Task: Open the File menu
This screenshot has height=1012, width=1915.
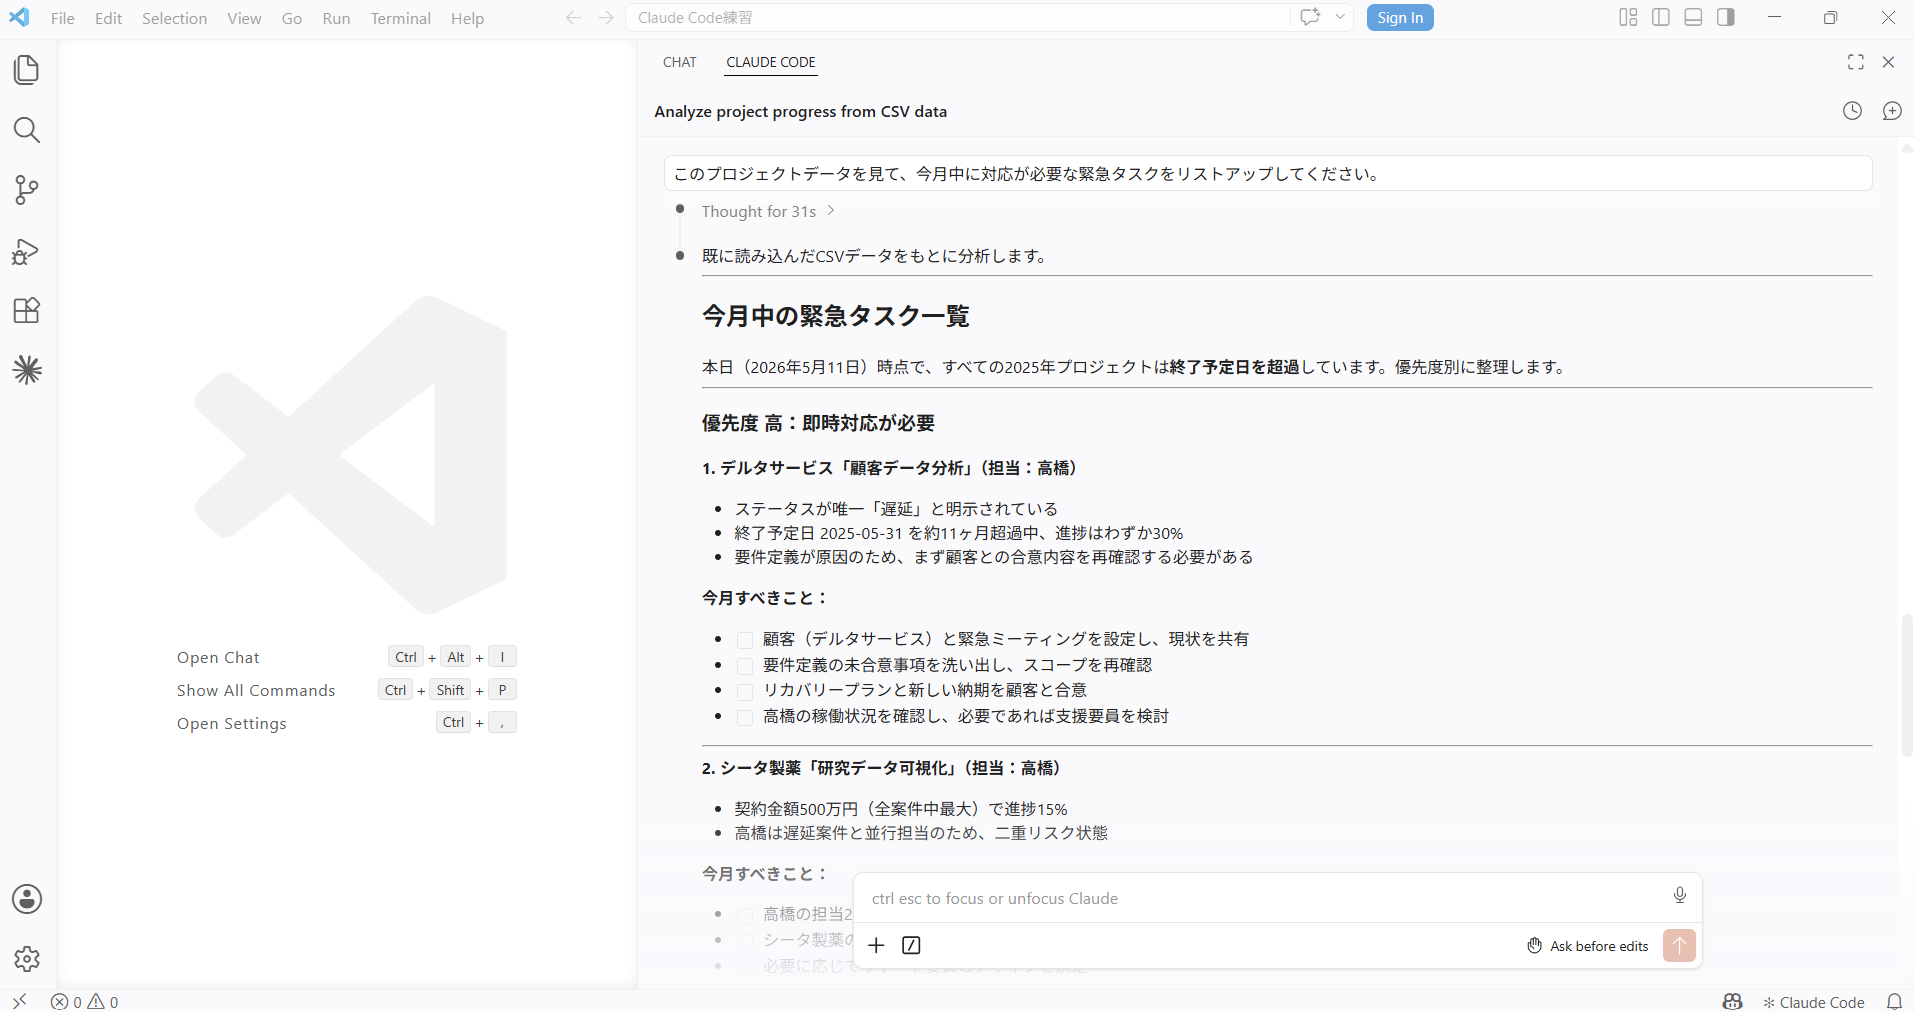Action: click(63, 18)
